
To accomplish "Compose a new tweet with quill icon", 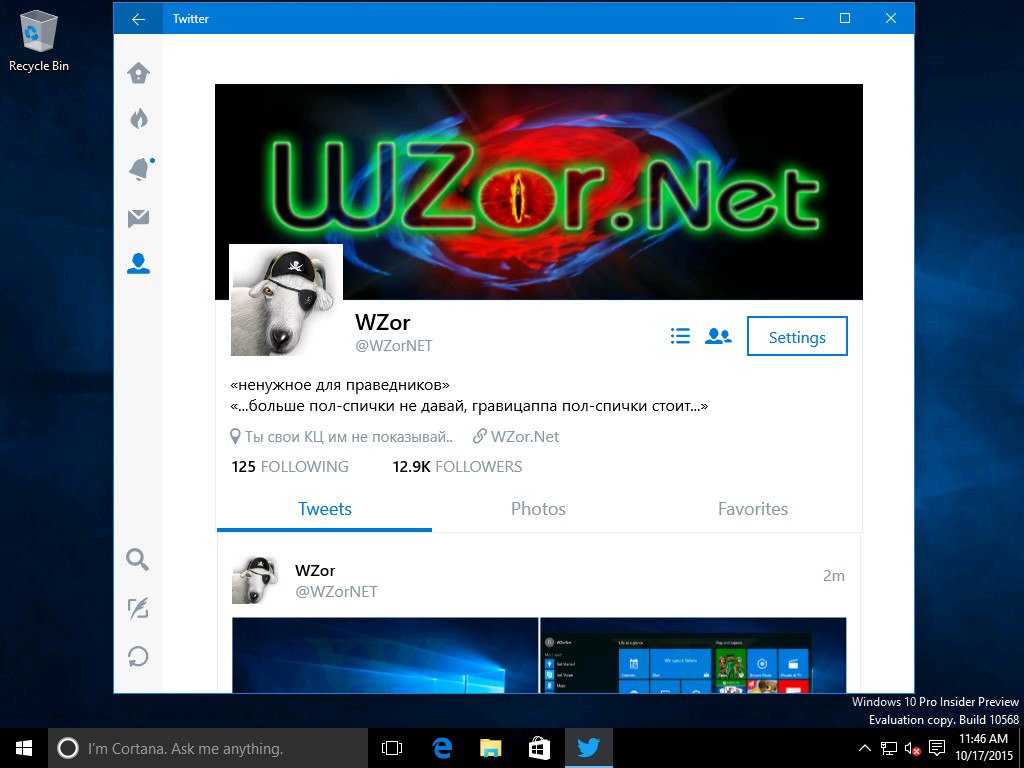I will 138,608.
